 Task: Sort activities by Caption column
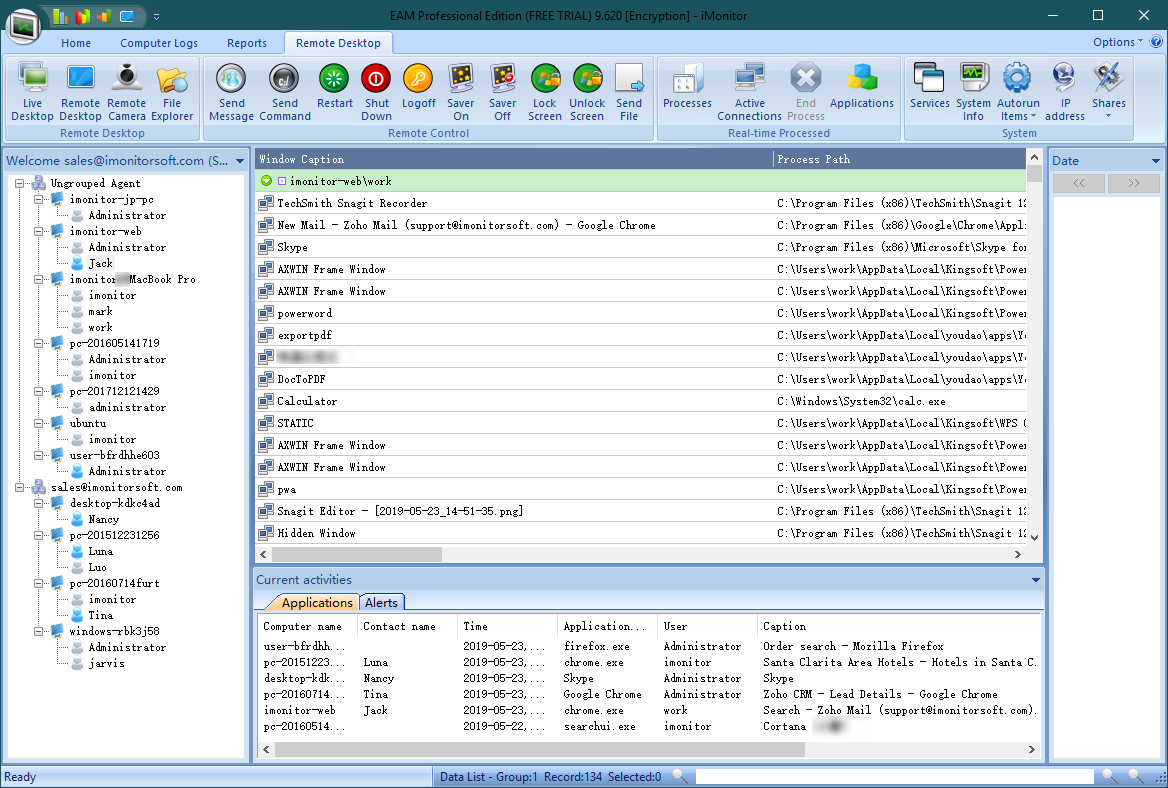(898, 626)
